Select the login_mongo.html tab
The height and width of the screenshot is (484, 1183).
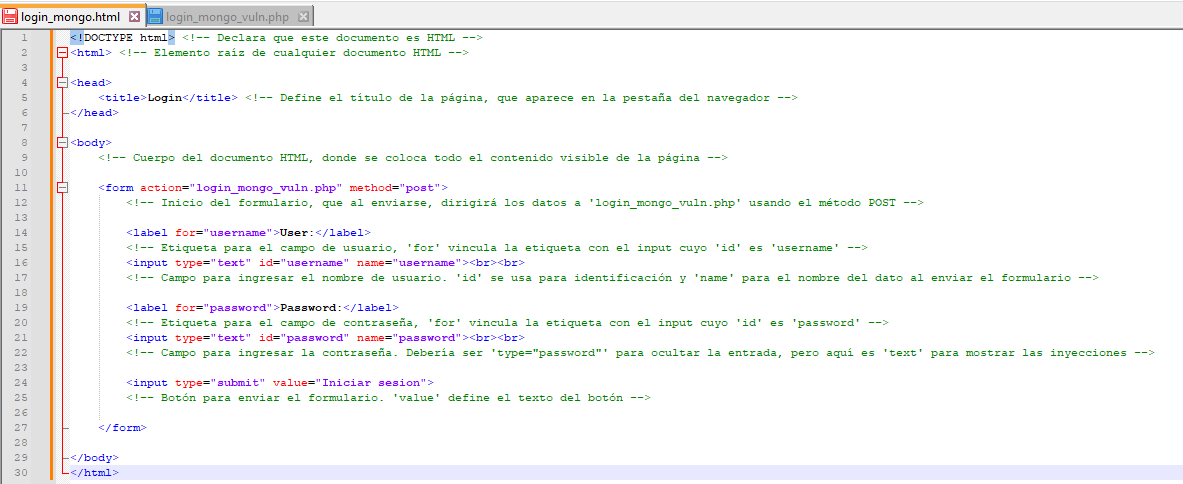[70, 16]
